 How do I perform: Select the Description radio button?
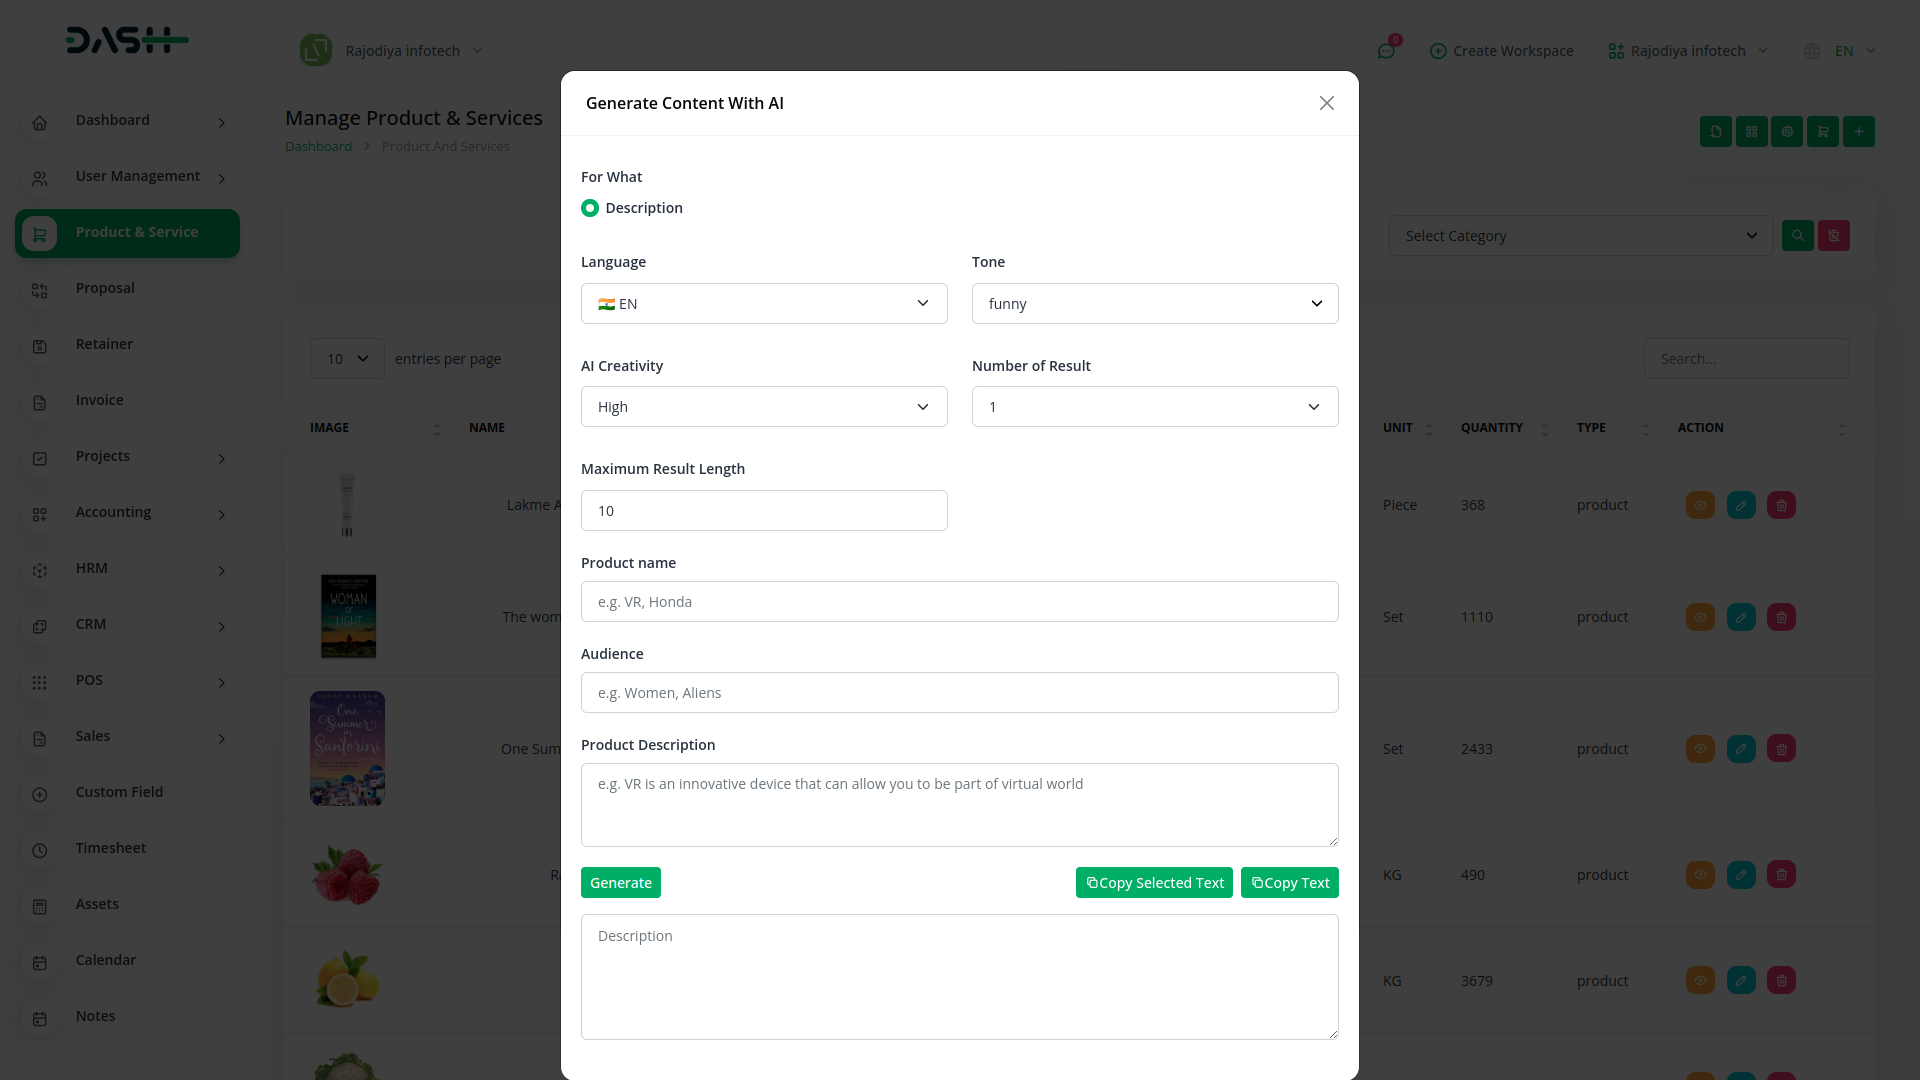(590, 208)
